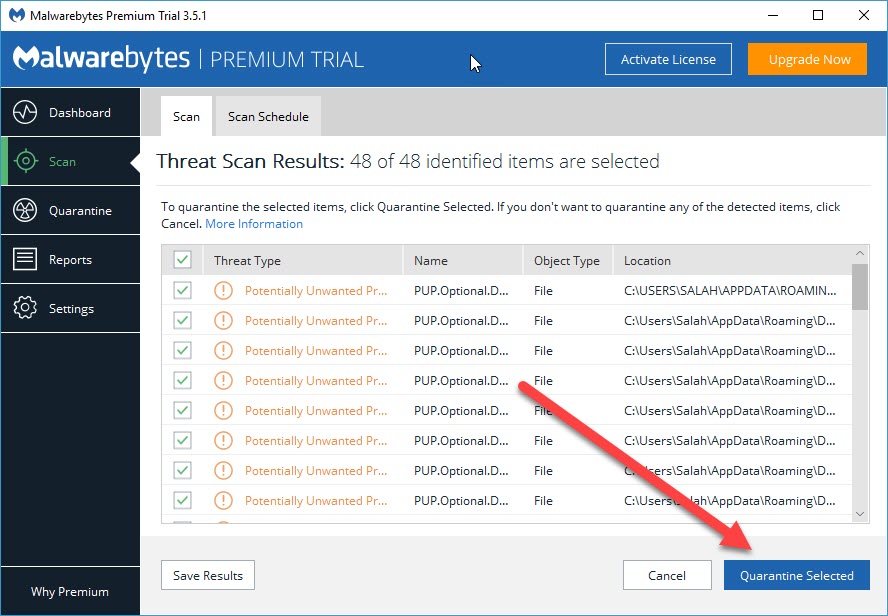Open the Reports list icon in sidebar
Screen dimensions: 888x616
coord(25,259)
